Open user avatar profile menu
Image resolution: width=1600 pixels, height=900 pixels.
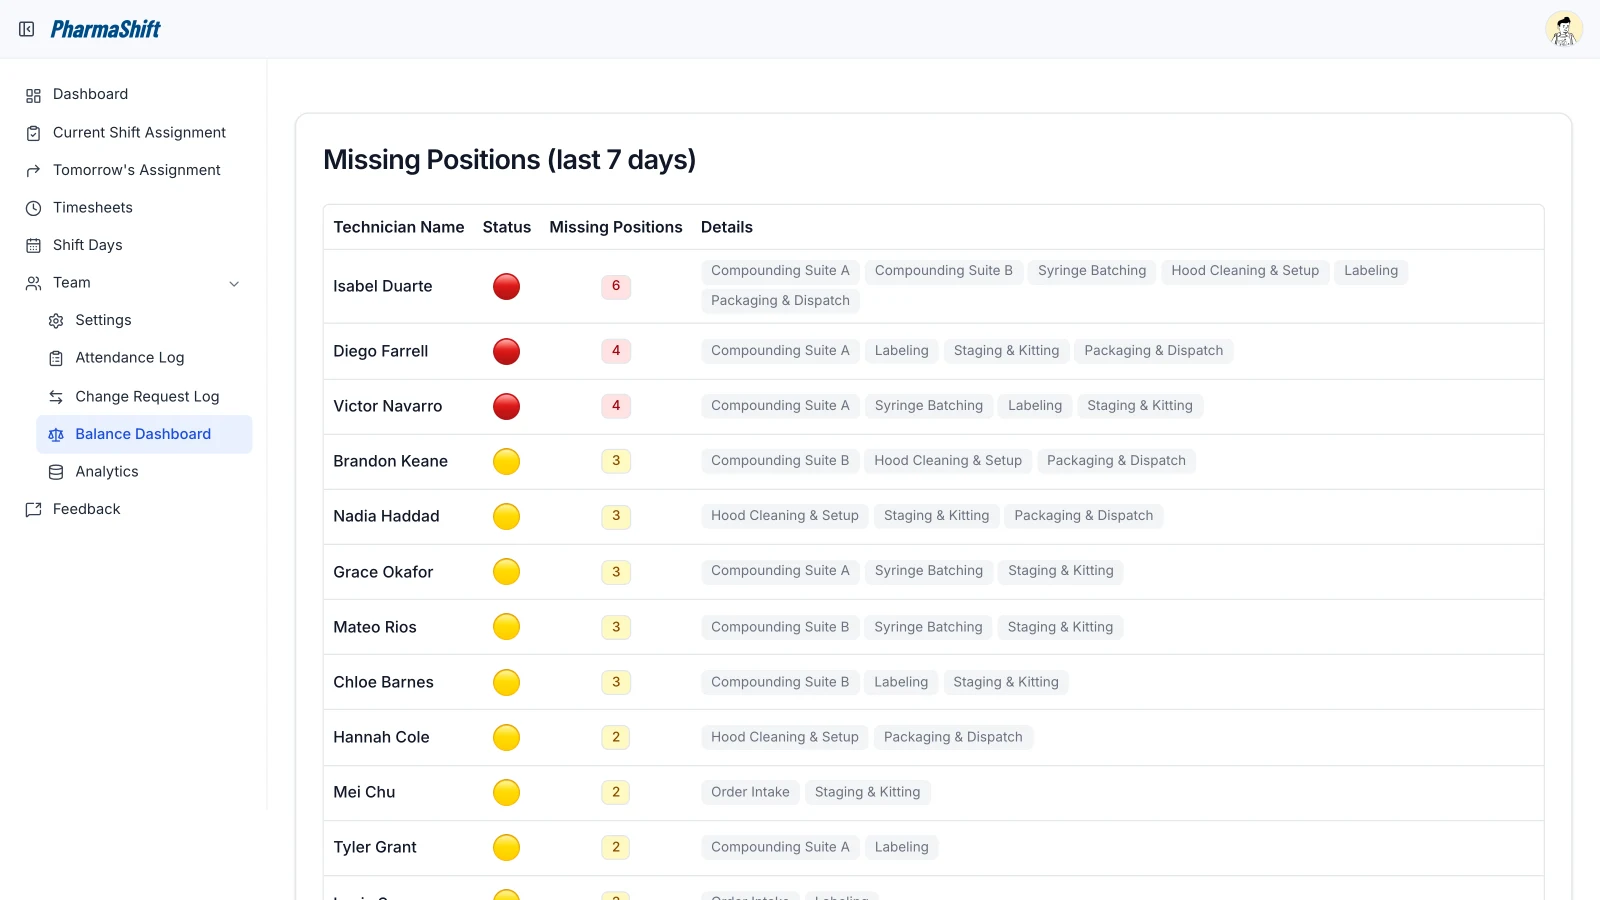coord(1564,29)
